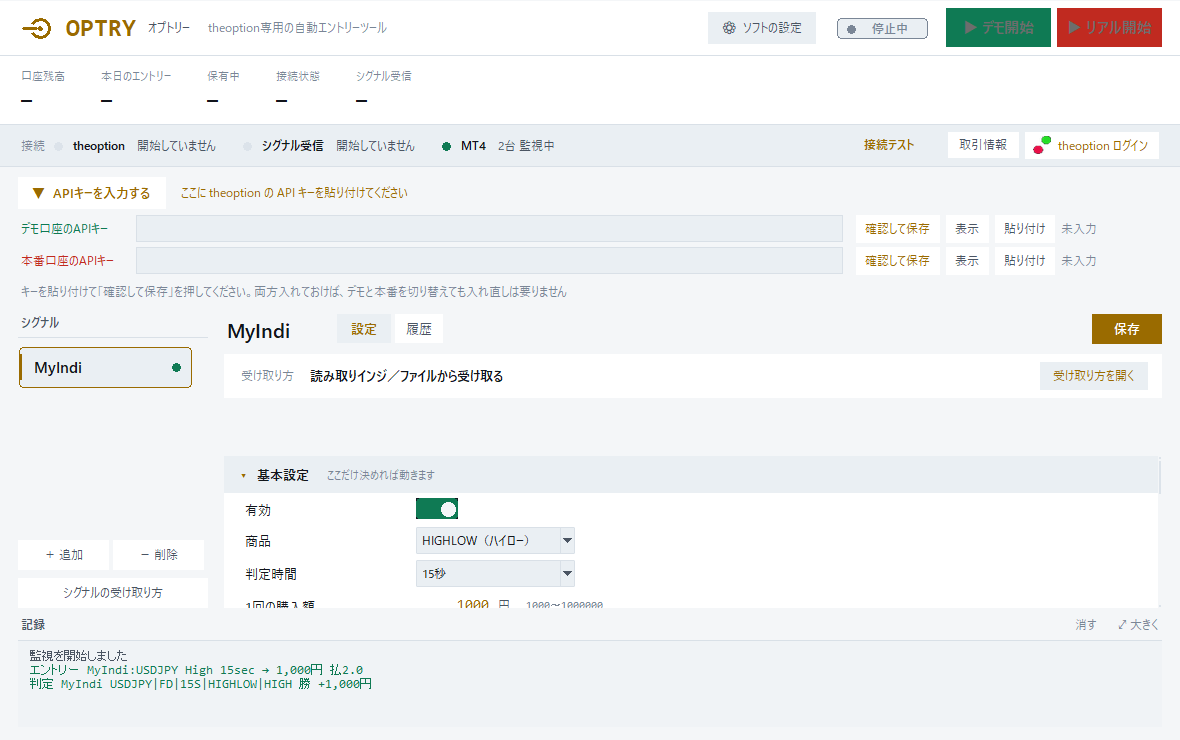The width and height of the screenshot is (1180, 740).
Task: Click 確認して保存 for the demo API key
Action: point(897,229)
